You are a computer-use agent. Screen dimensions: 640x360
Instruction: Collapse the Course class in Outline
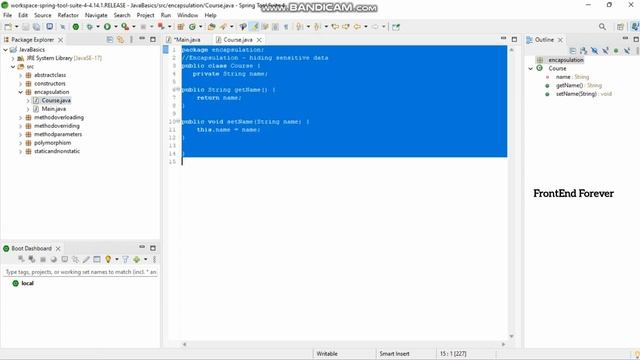[531, 69]
